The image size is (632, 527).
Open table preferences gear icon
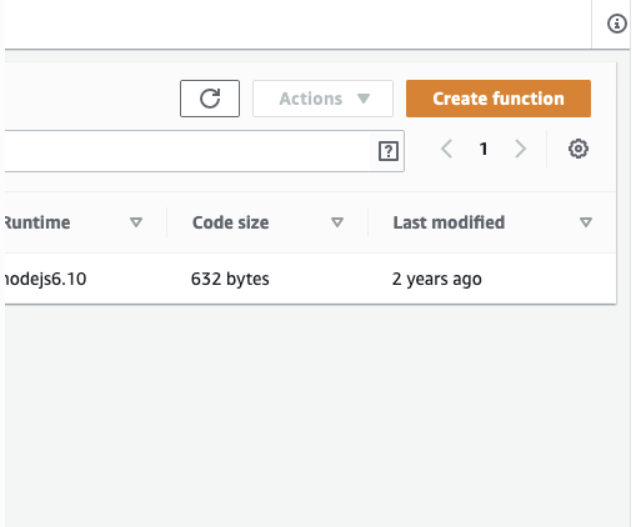click(578, 149)
